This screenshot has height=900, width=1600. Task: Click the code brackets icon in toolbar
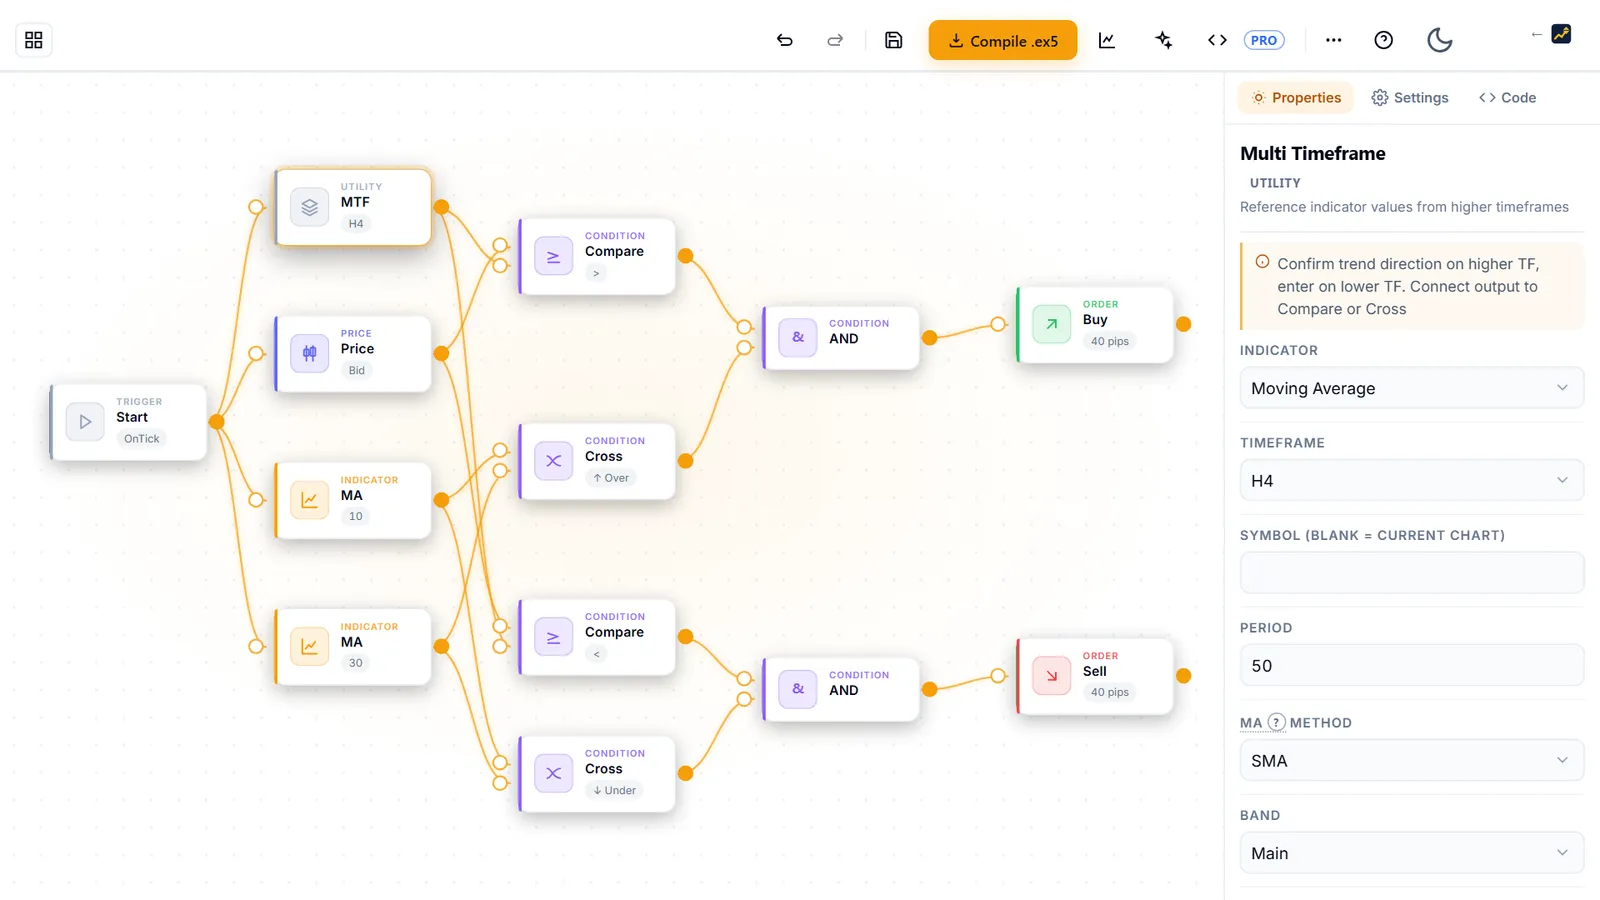(x=1217, y=40)
